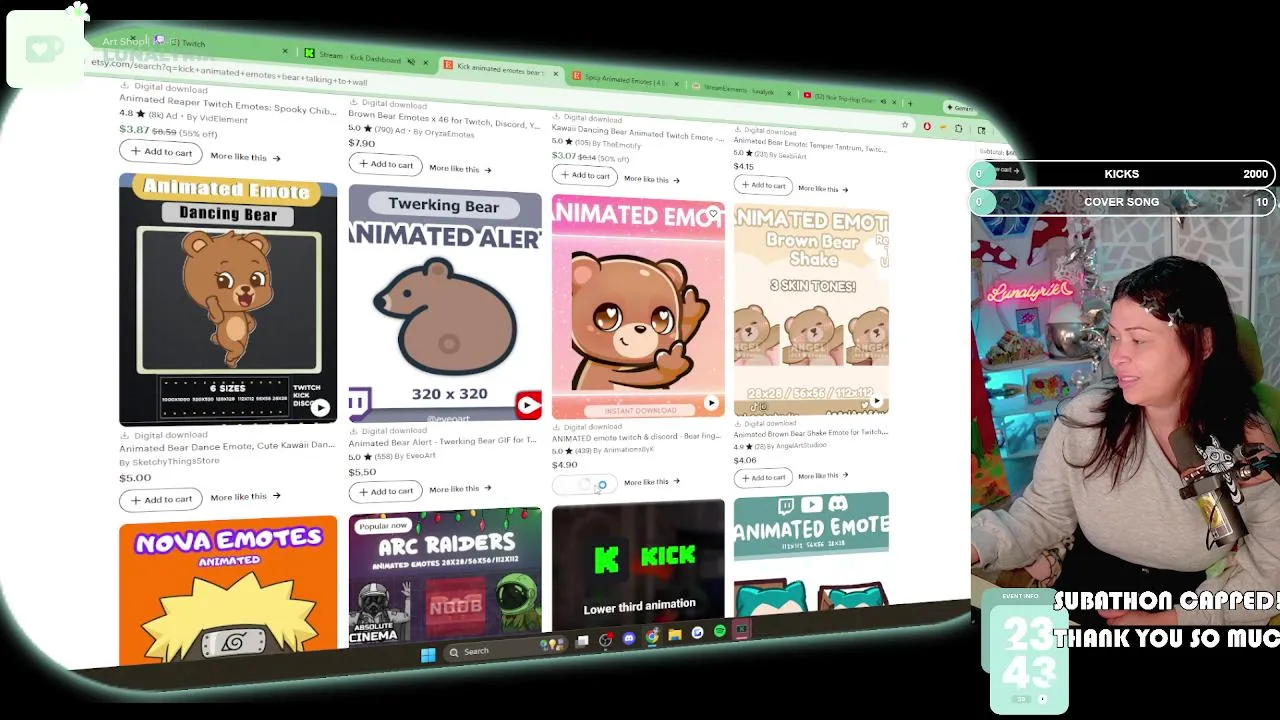Open the Windows Start menu
The image size is (1280, 720).
[428, 655]
